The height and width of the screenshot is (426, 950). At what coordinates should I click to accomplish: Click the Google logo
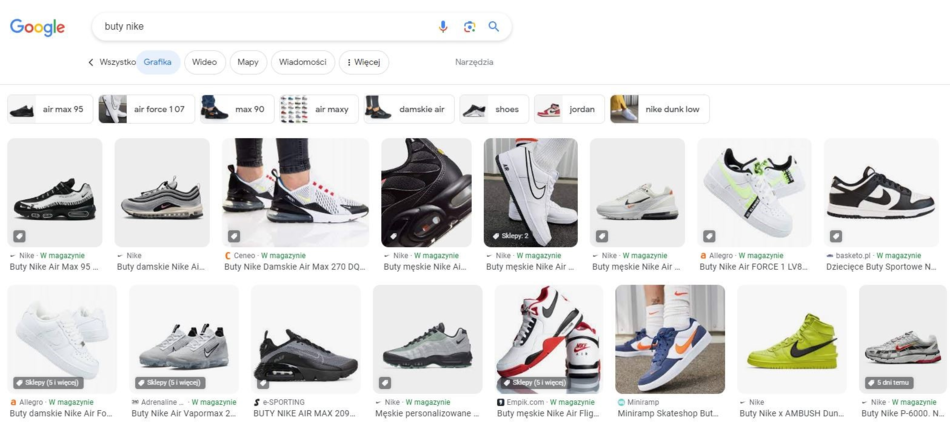(38, 27)
